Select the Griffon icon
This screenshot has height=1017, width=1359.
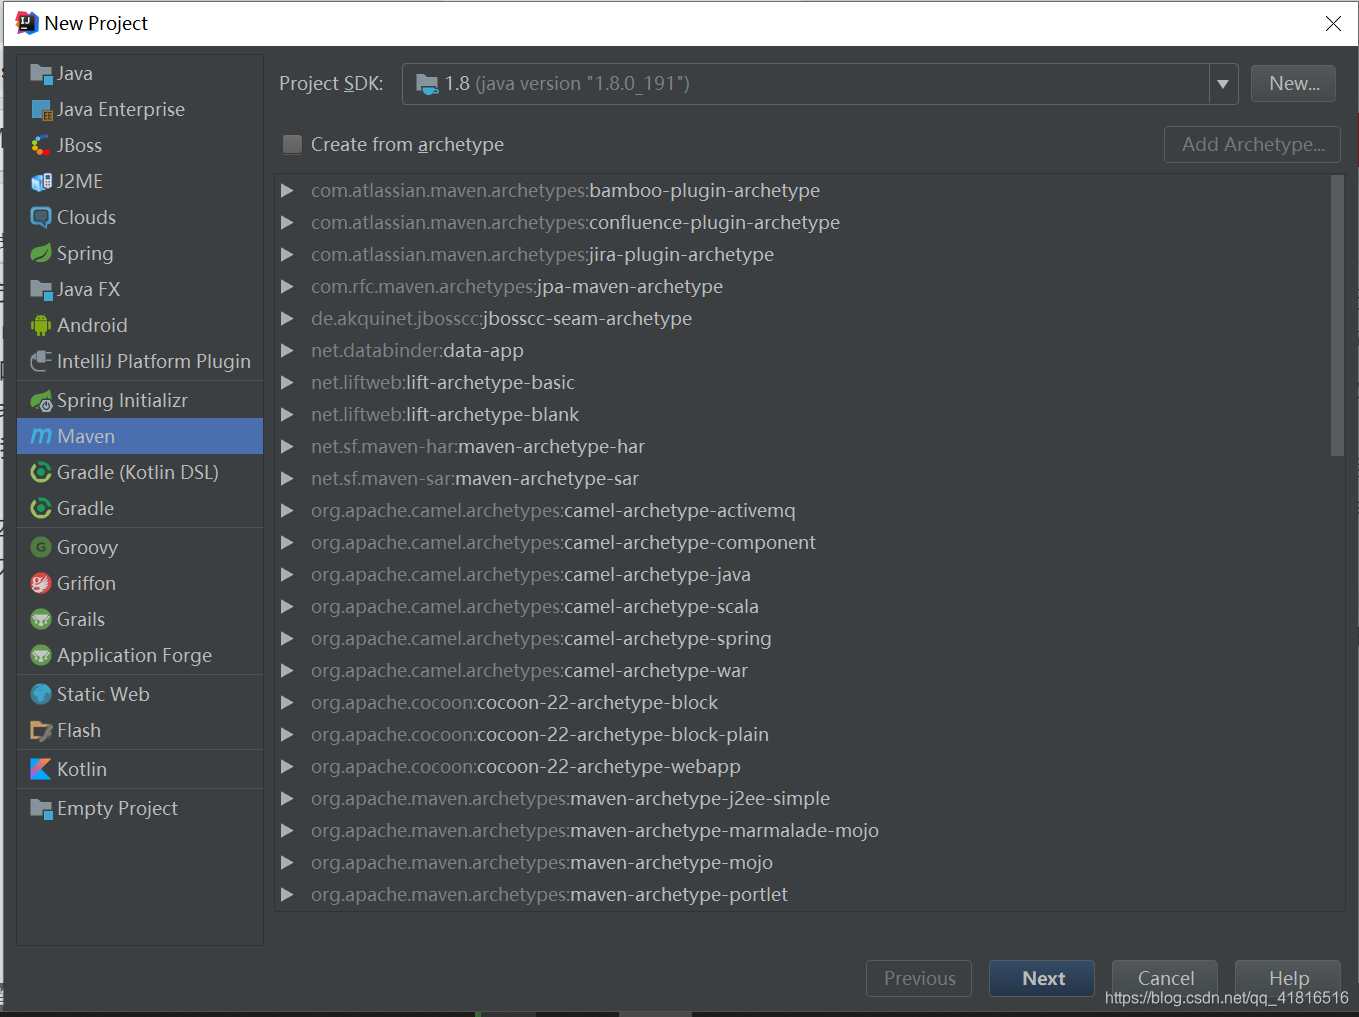[x=41, y=583]
